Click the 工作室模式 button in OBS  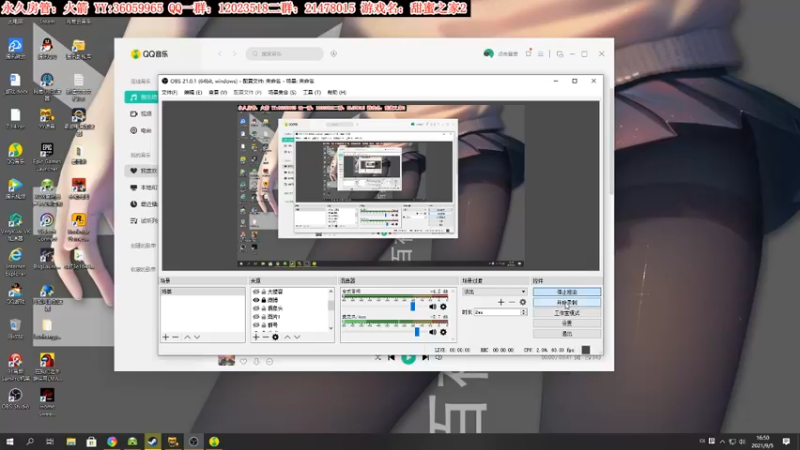tap(567, 313)
